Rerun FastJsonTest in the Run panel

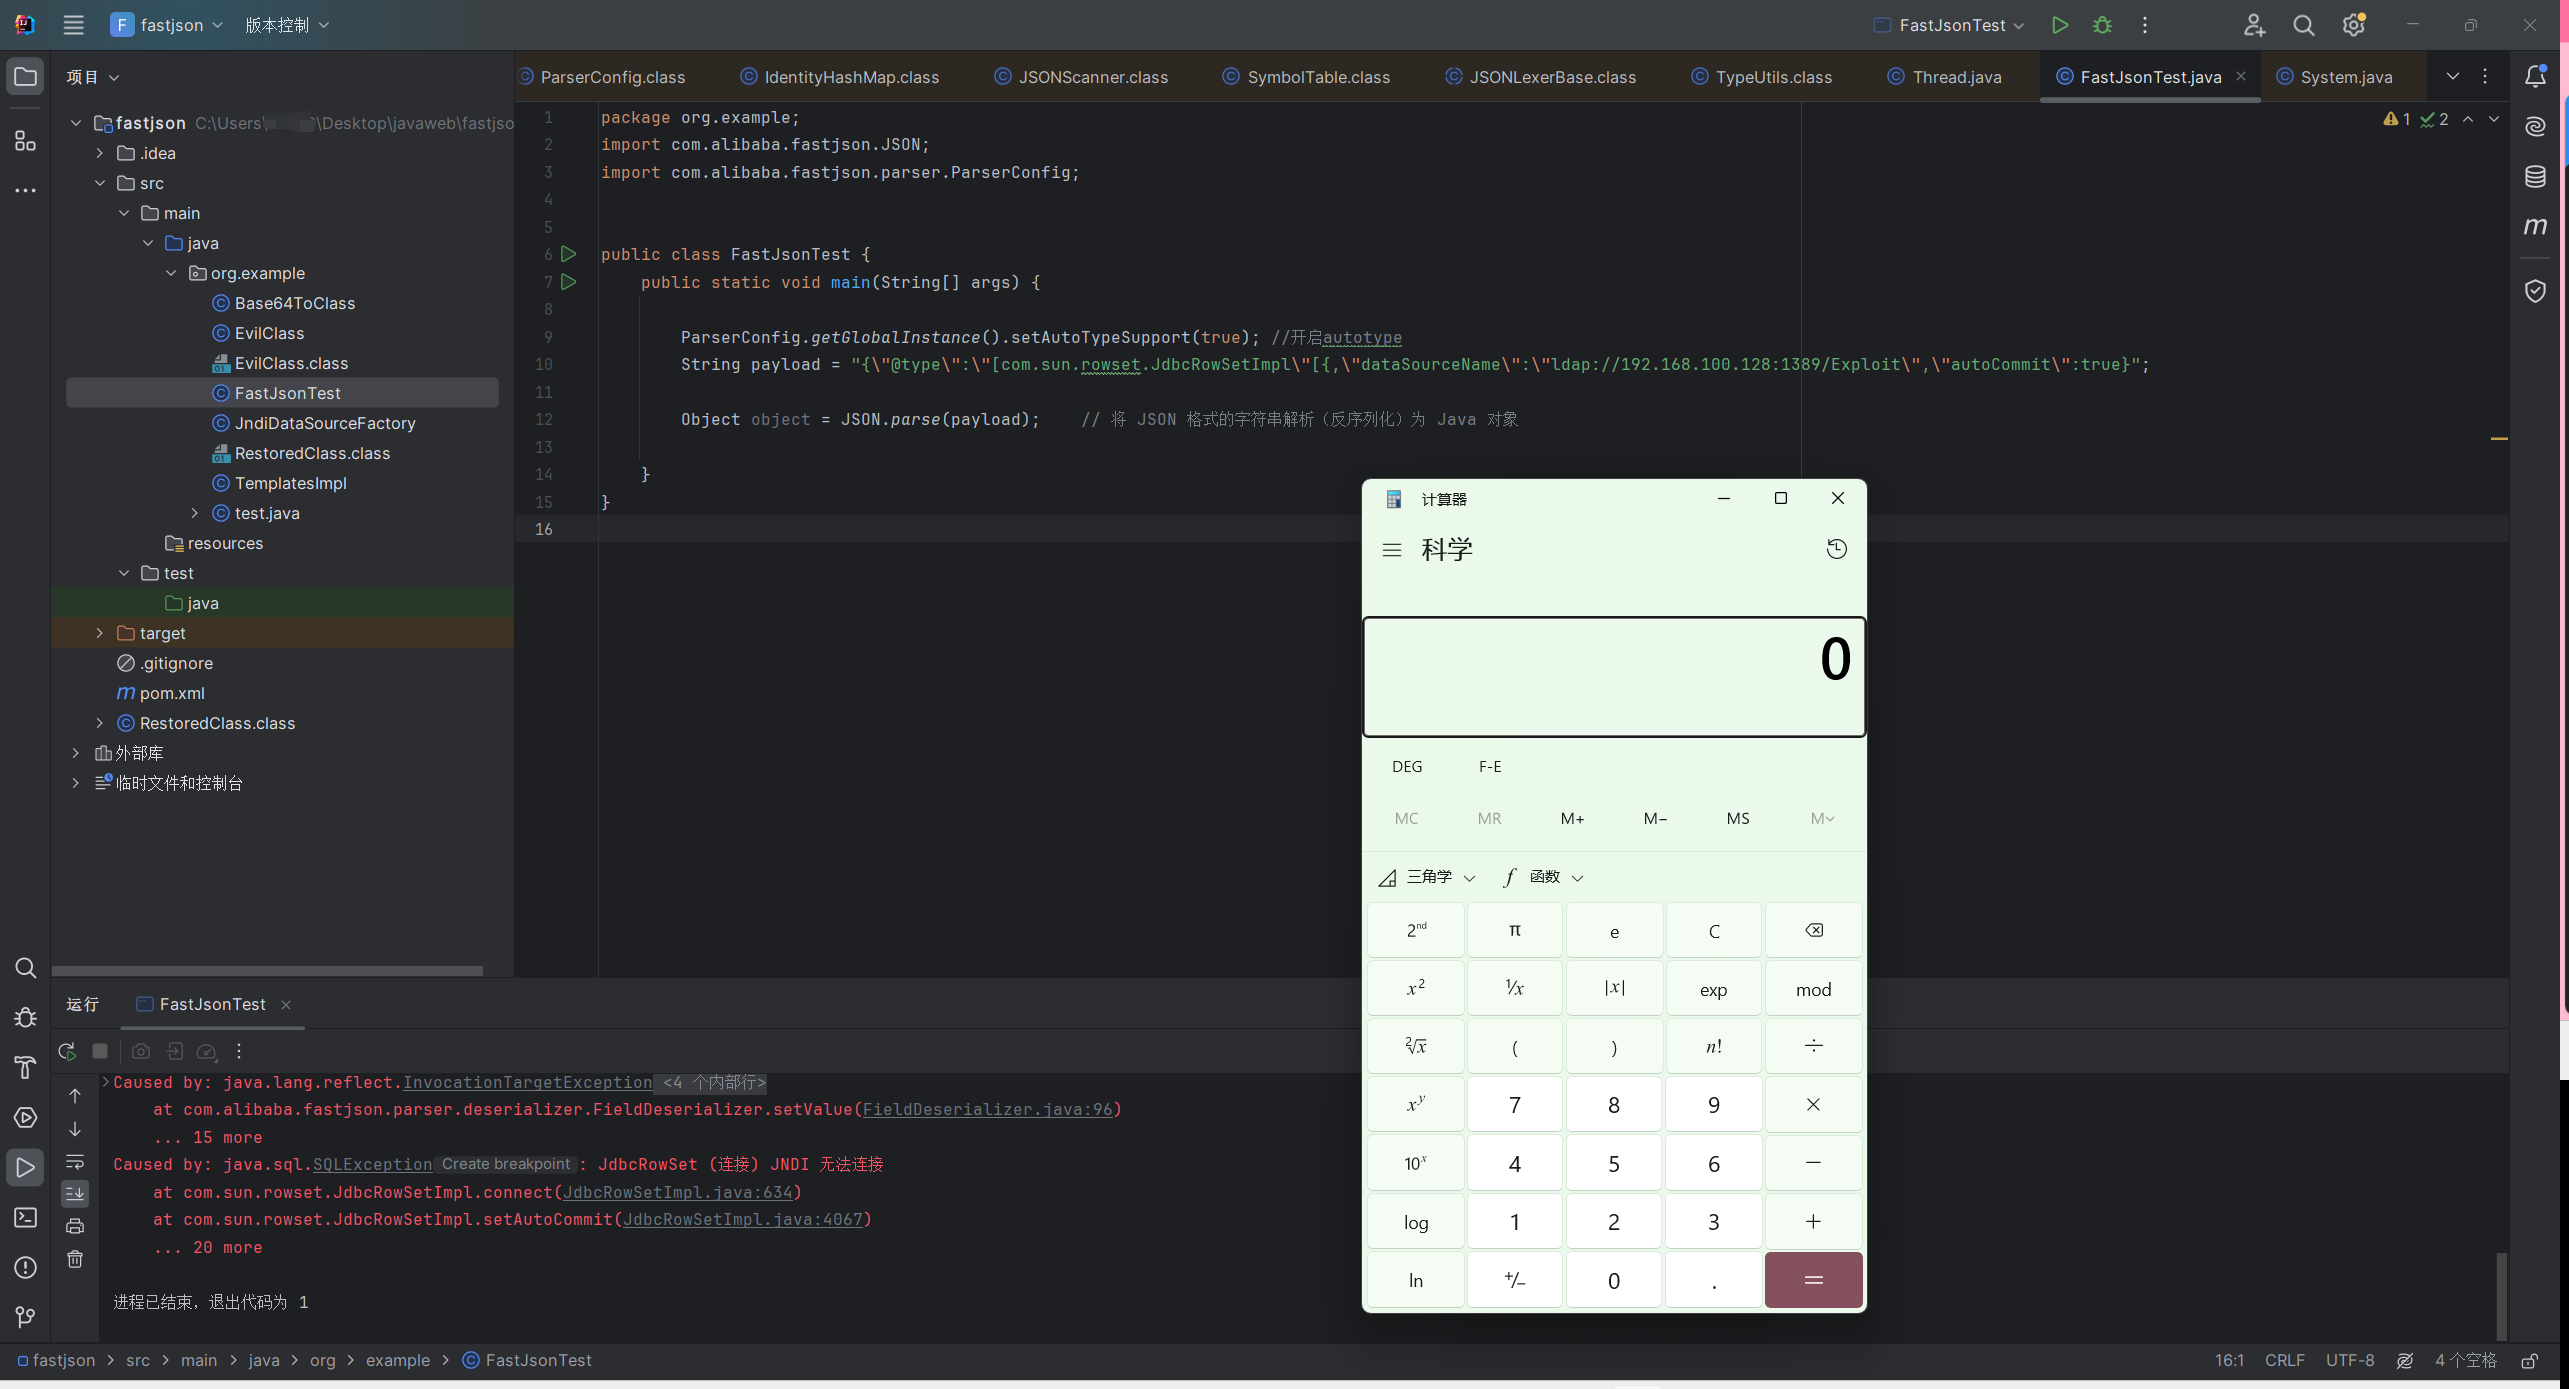[x=67, y=1051]
